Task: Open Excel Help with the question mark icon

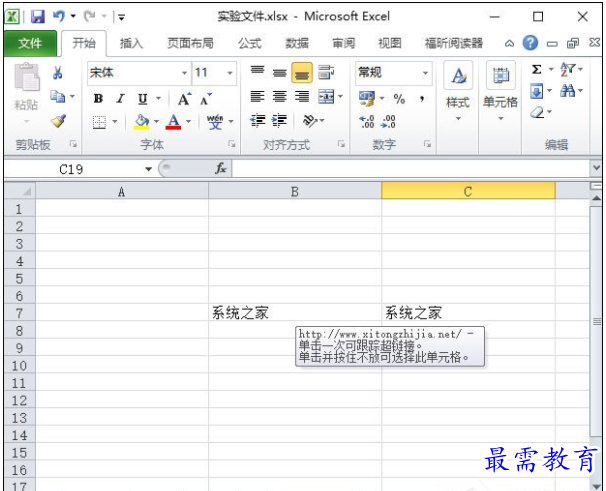Action: coord(530,43)
